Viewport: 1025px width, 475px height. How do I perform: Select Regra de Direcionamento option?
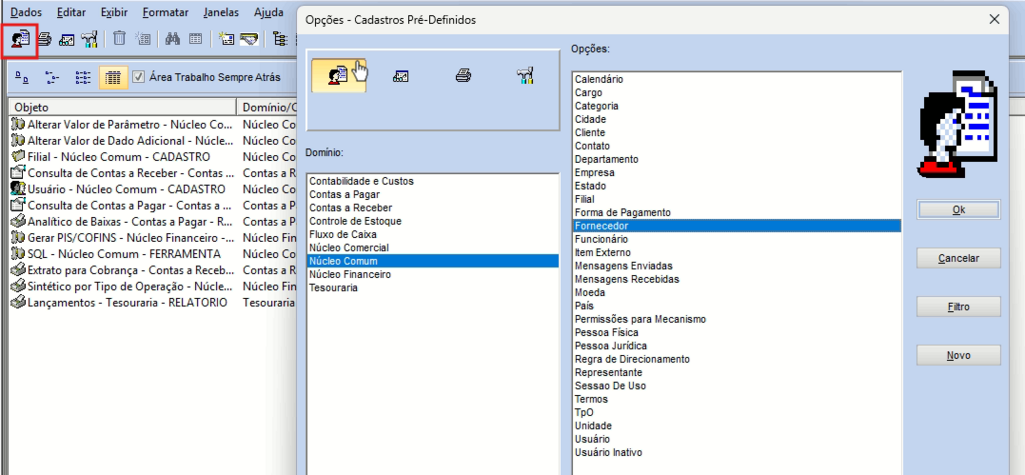coord(737,359)
